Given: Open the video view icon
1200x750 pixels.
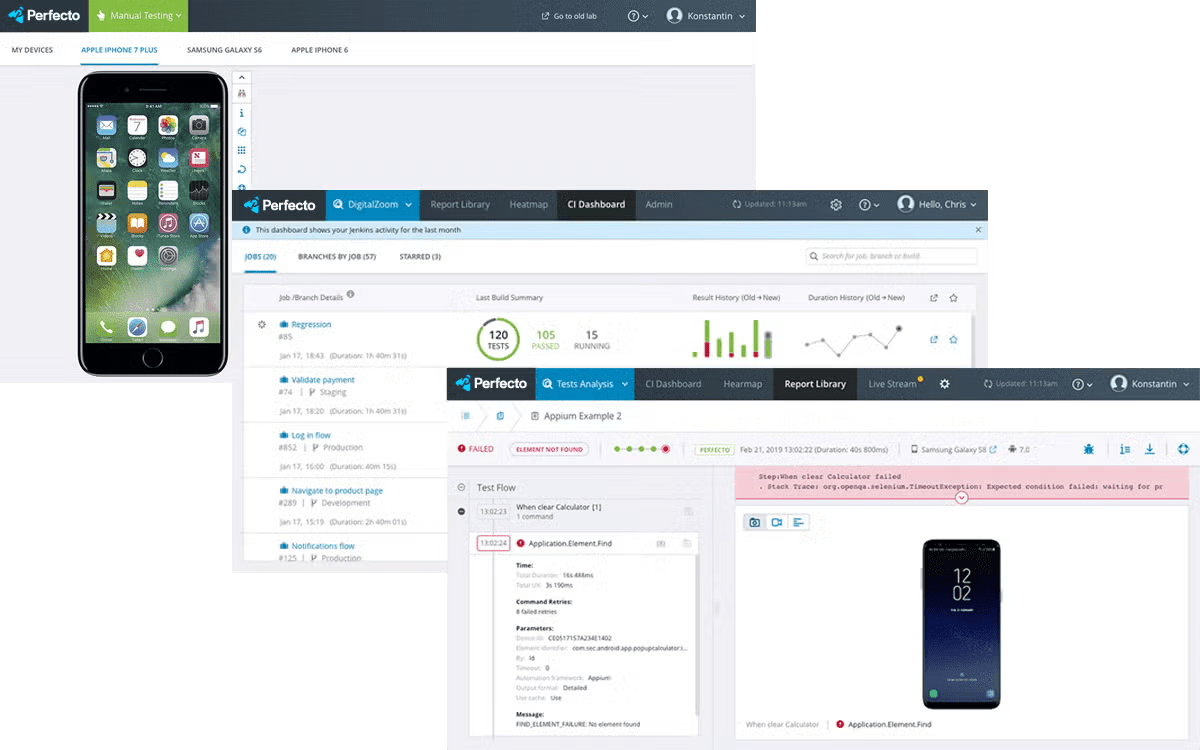Looking at the screenshot, I should pos(776,522).
